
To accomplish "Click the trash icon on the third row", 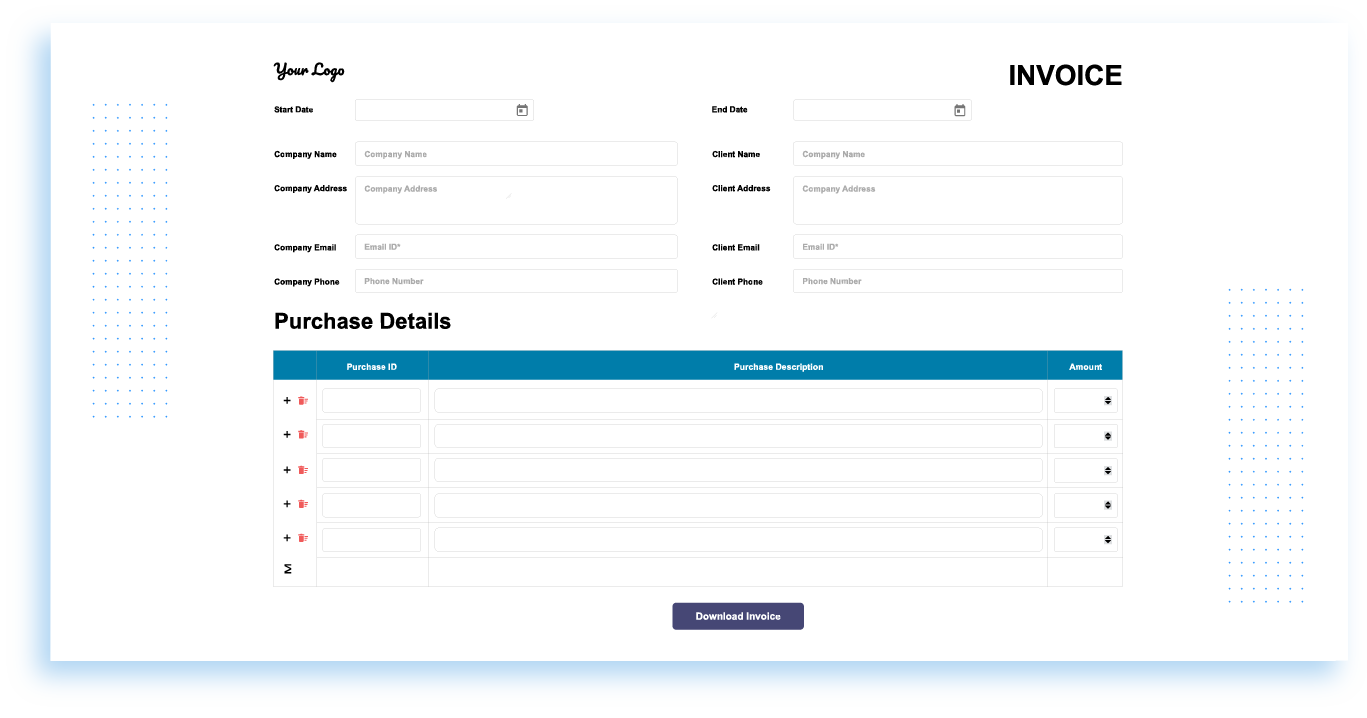I will click(303, 469).
